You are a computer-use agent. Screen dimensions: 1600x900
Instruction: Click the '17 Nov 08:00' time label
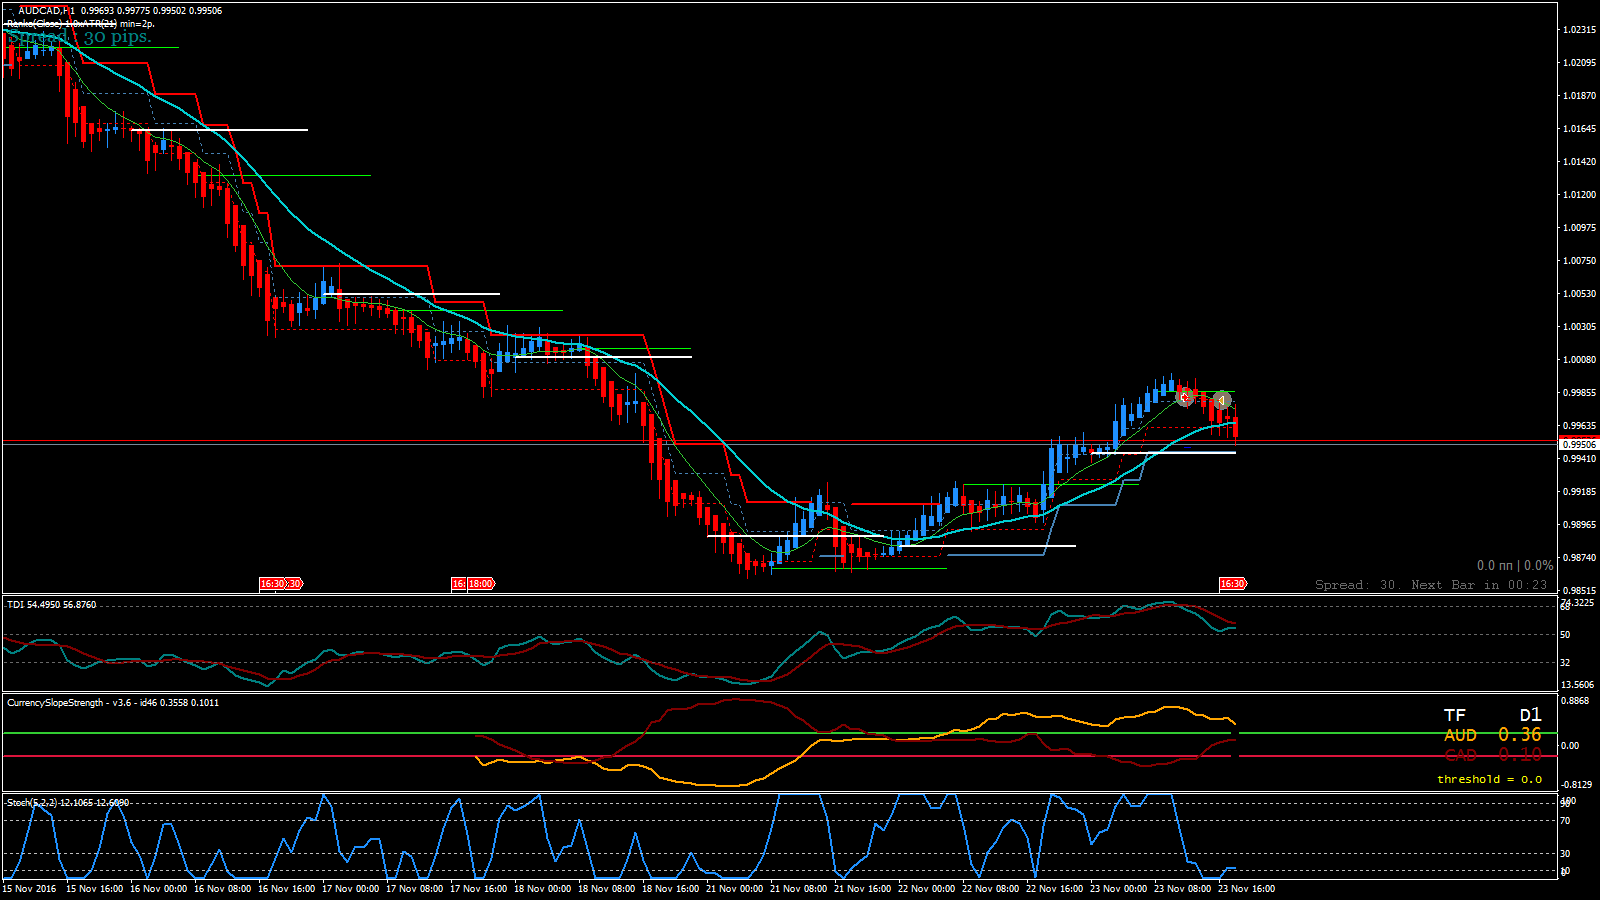[x=414, y=889]
